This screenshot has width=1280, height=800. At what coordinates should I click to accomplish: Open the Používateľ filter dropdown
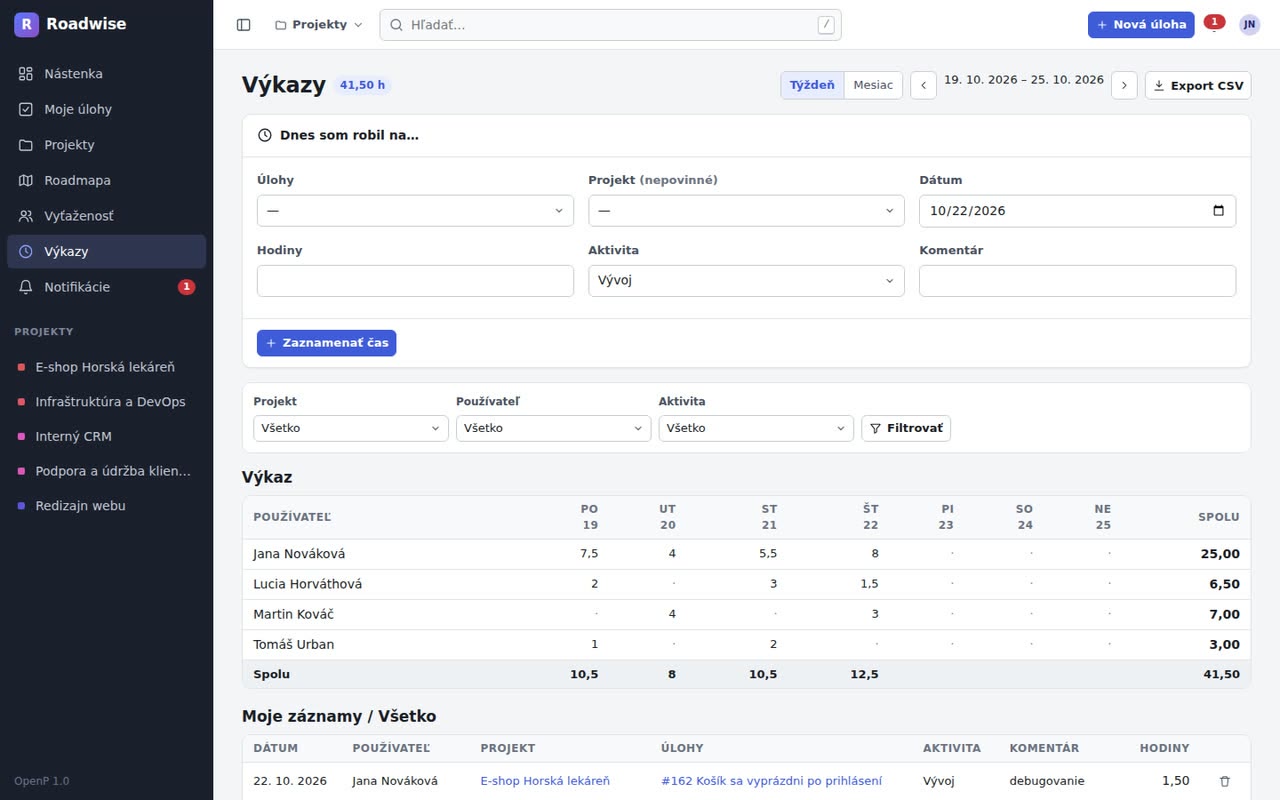click(x=553, y=428)
